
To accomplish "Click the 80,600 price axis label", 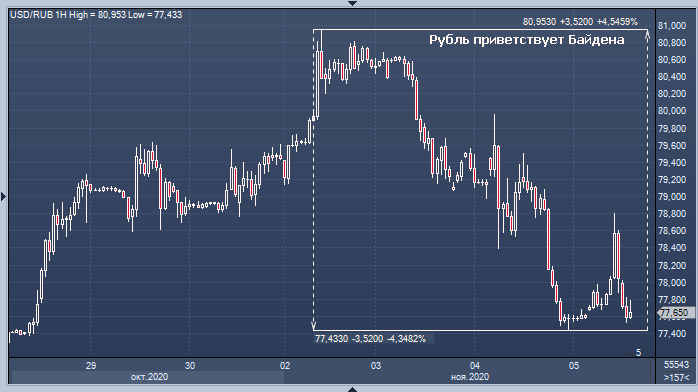I will pyautogui.click(x=672, y=60).
